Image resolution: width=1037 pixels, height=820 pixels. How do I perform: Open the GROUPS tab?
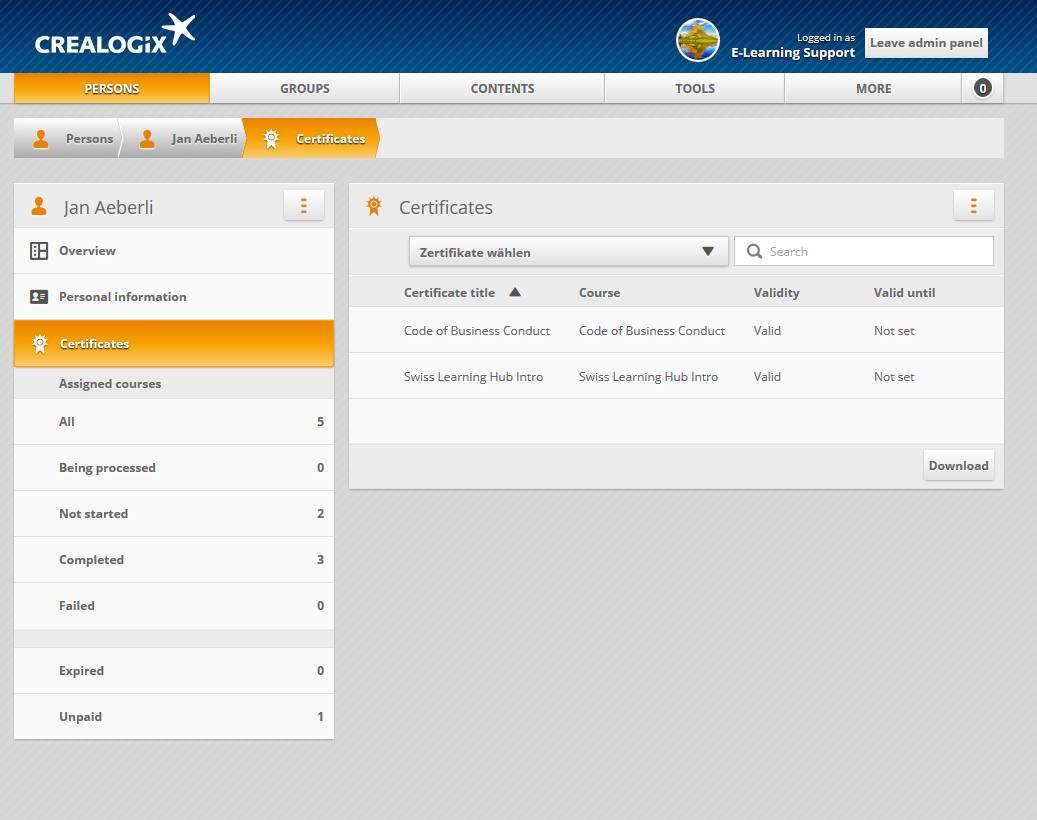tap(305, 89)
